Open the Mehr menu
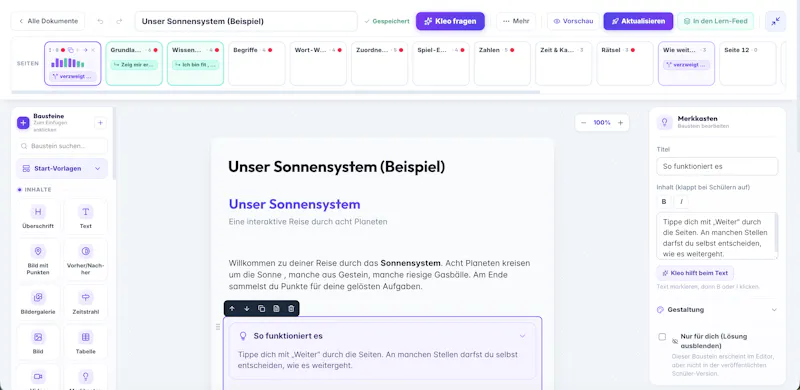This screenshot has height=390, width=800. coord(516,21)
